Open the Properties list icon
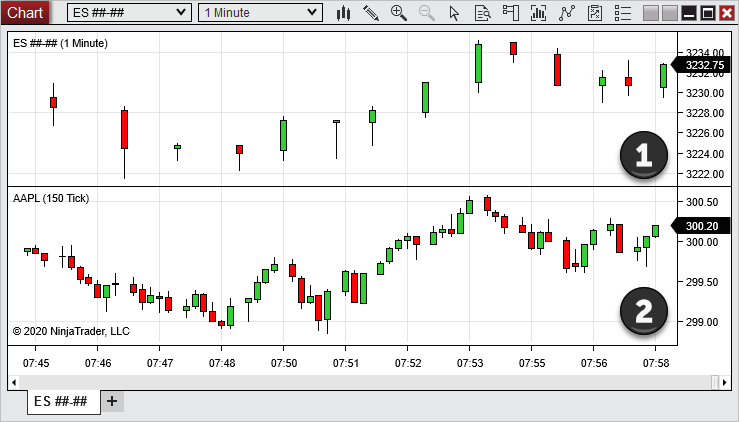Viewport: 739px width, 422px height. pos(622,13)
